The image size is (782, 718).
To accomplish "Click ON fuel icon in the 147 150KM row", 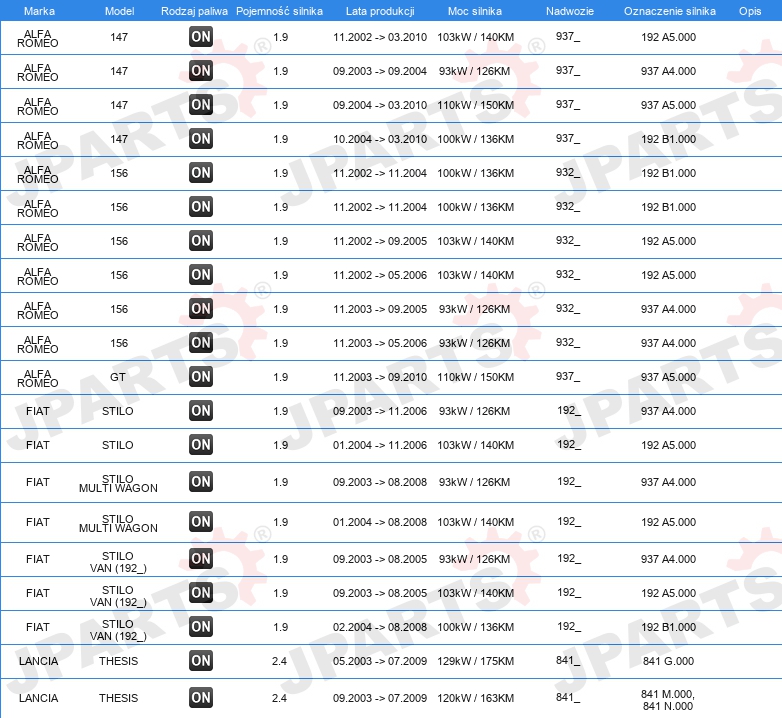I will (201, 104).
